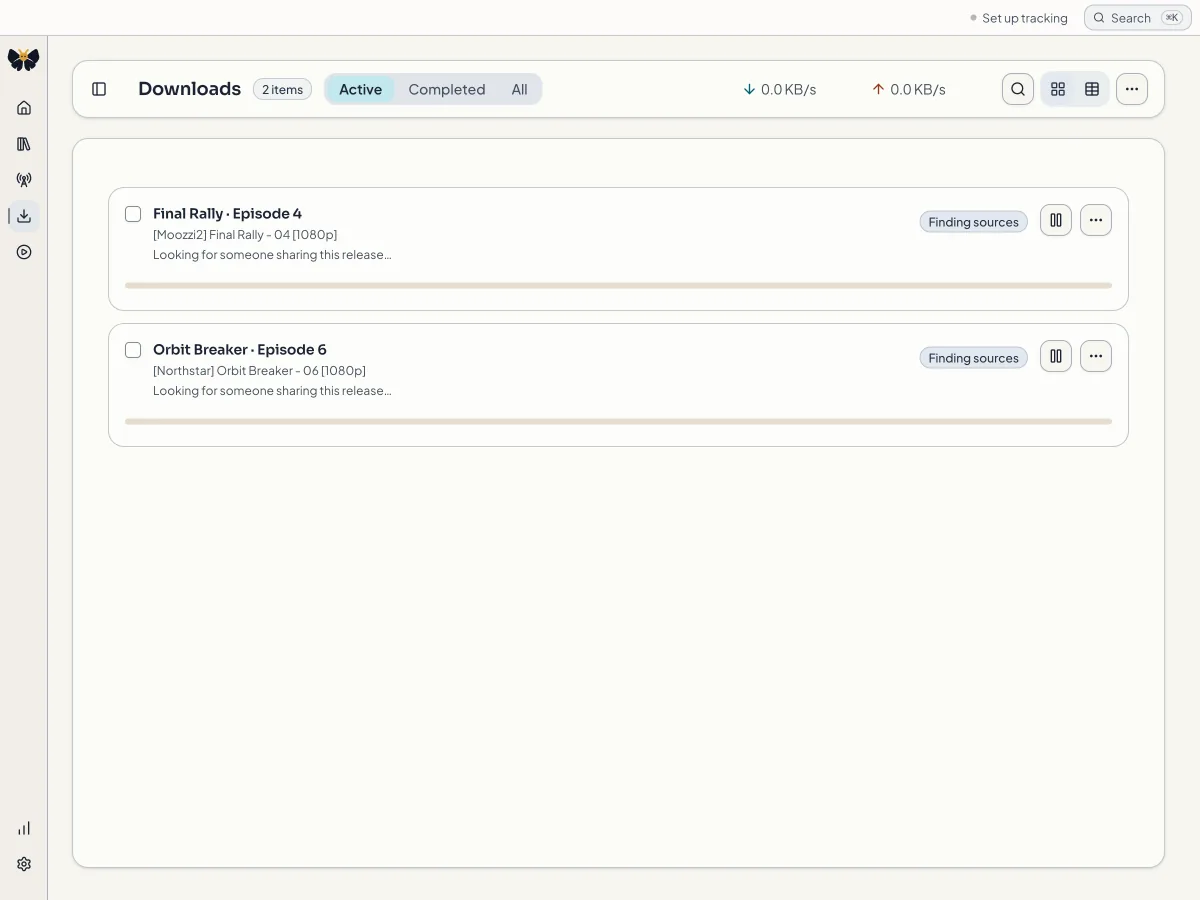
Task: Collapse the sidebar panel toggle
Action: coord(99,89)
